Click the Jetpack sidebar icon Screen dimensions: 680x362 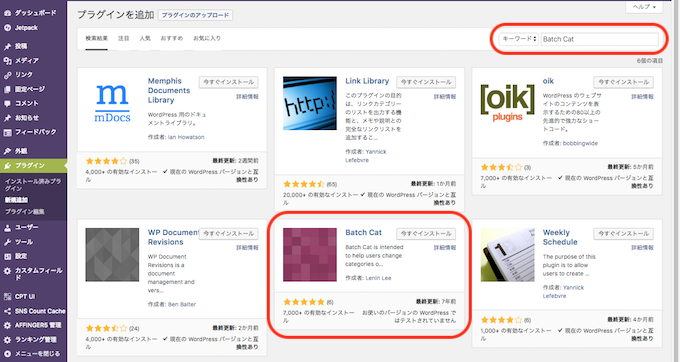[x=7, y=28]
